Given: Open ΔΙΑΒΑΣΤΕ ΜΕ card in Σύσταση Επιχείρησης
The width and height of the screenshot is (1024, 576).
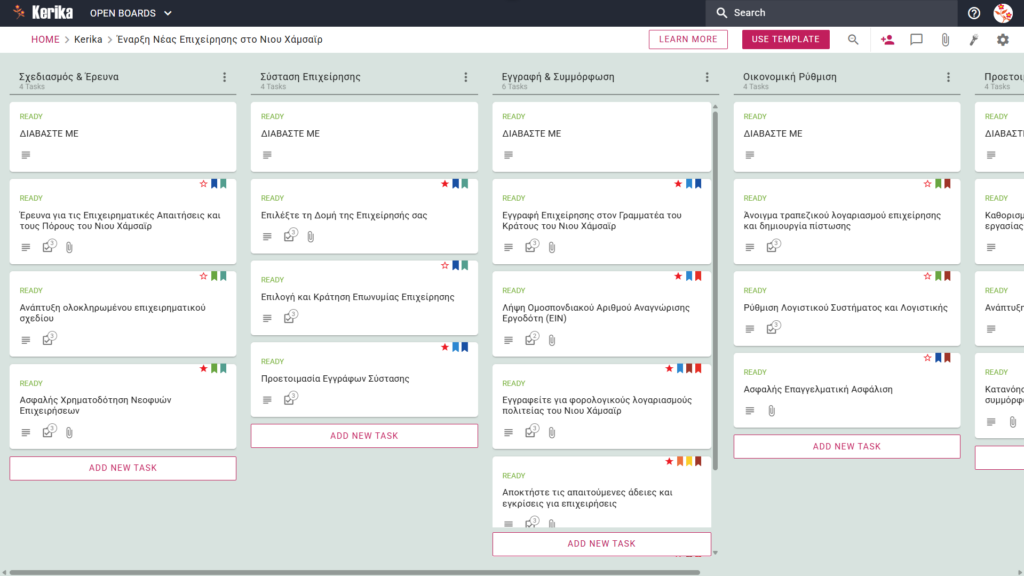Looking at the screenshot, I should pos(364,137).
